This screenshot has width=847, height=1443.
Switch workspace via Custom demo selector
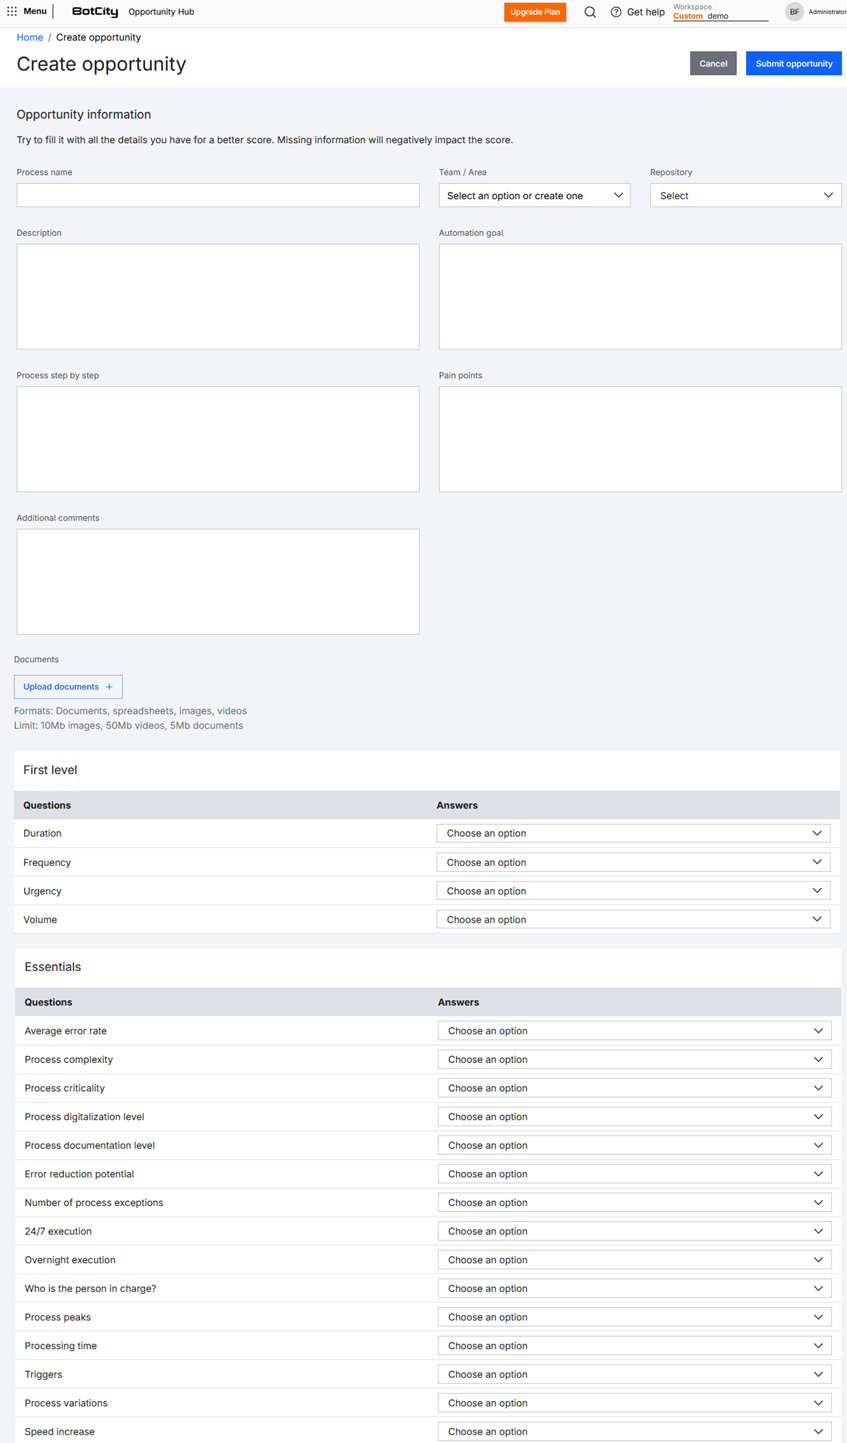click(720, 16)
